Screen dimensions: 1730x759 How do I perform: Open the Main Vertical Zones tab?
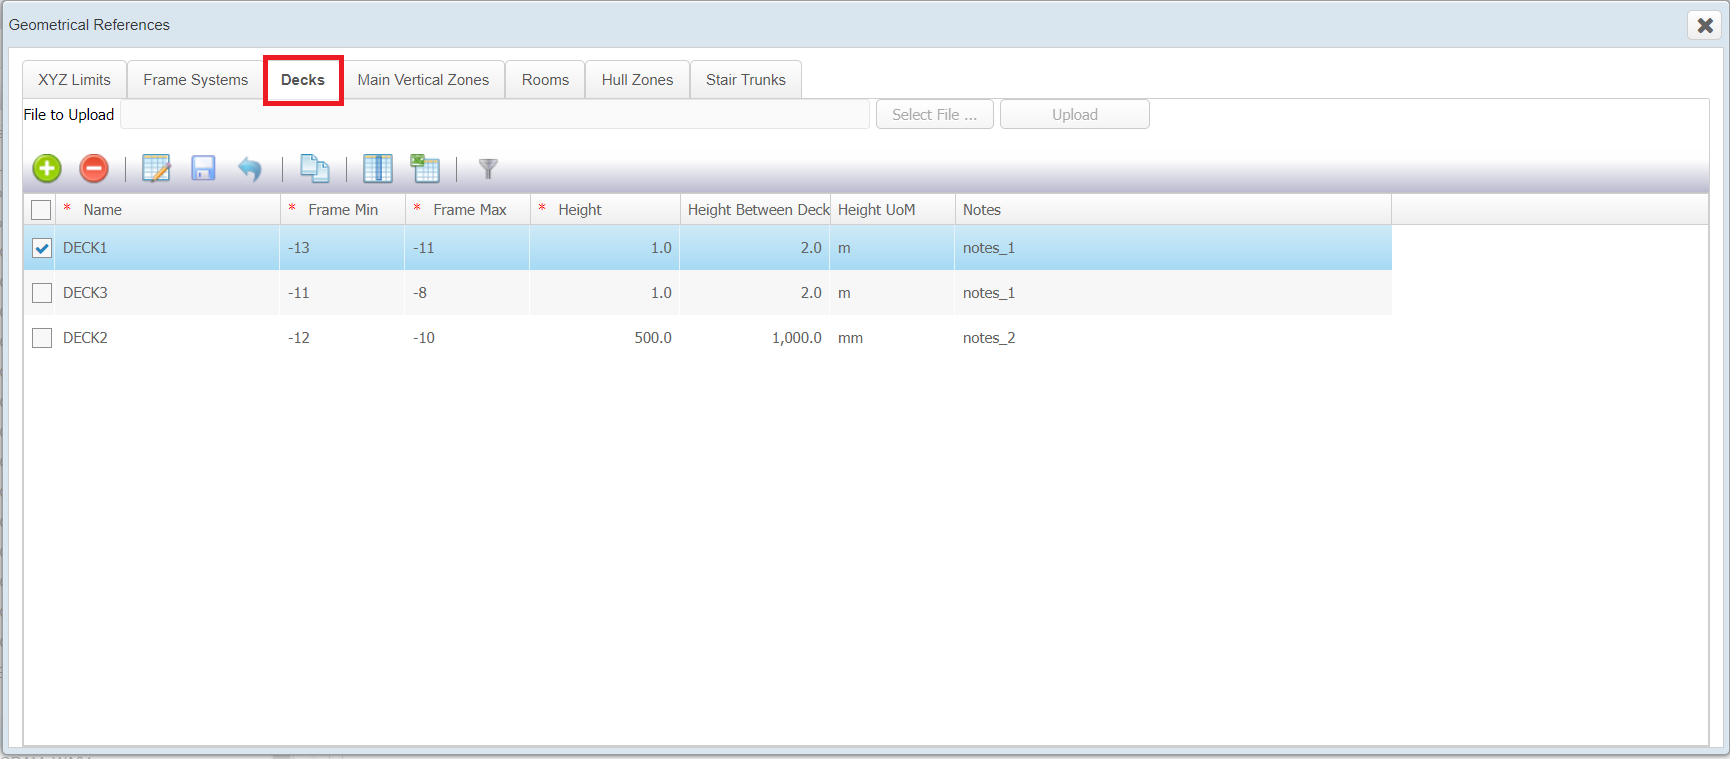click(x=423, y=80)
